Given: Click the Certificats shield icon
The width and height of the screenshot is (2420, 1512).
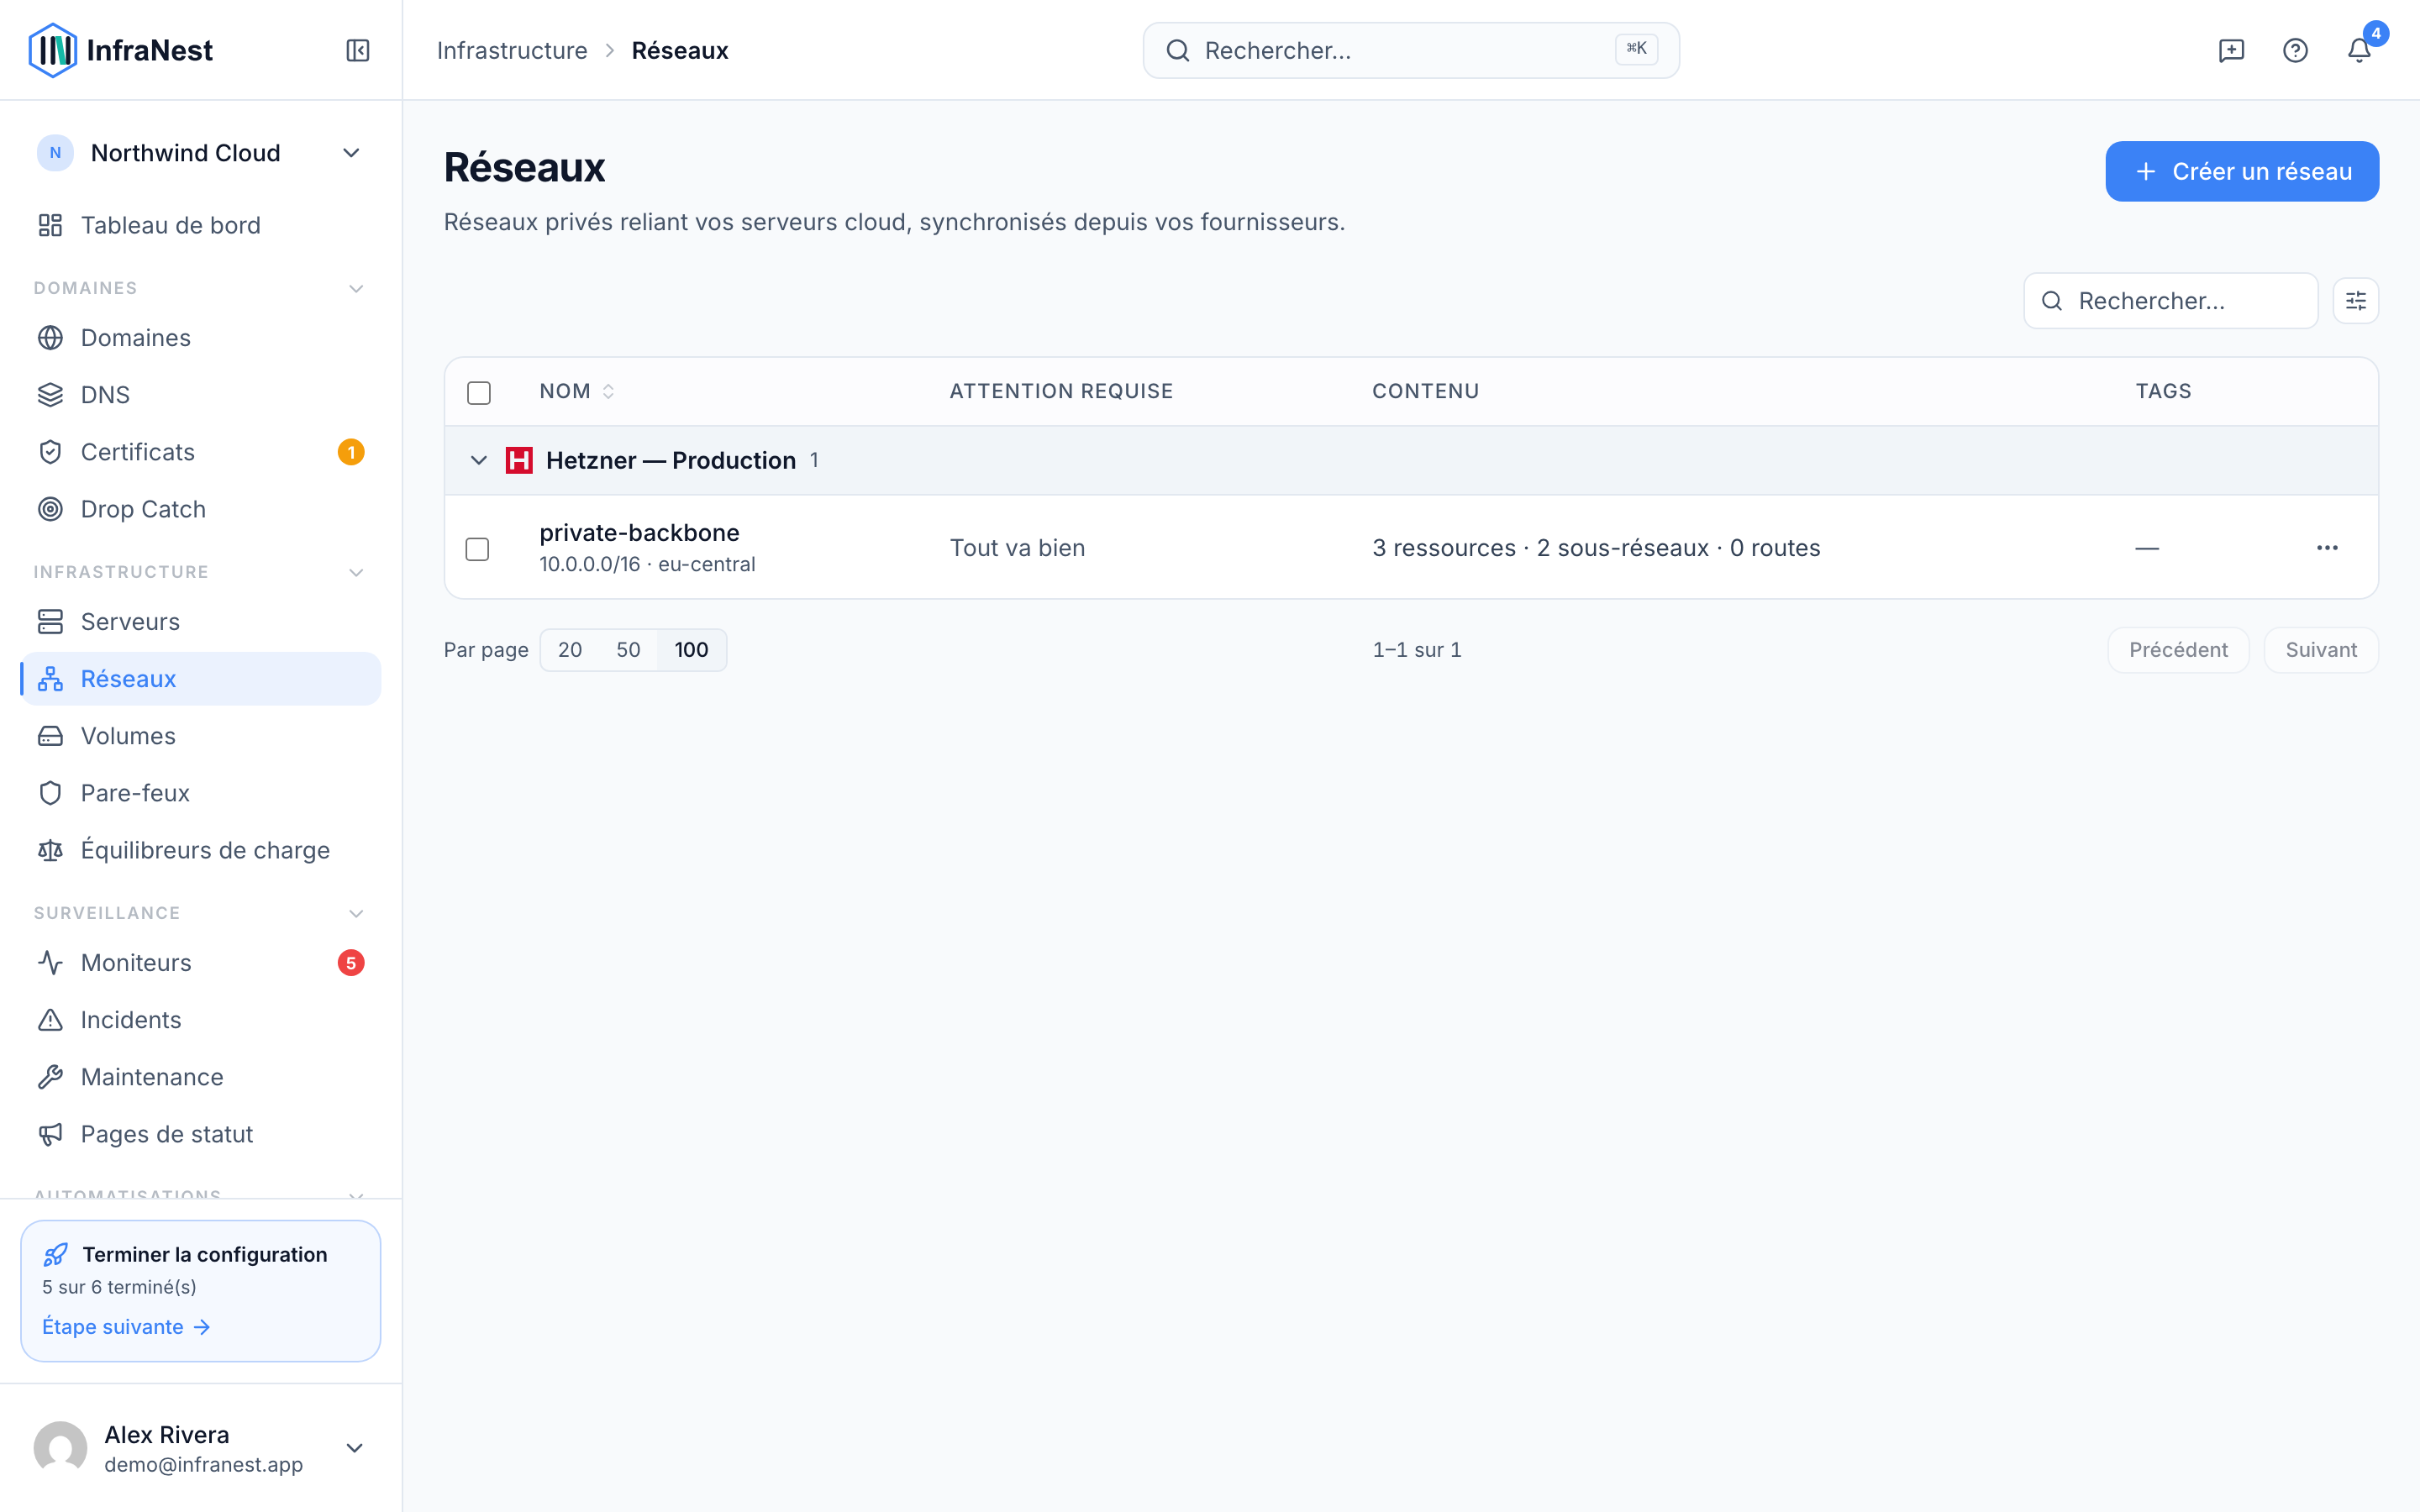Looking at the screenshot, I should (x=50, y=452).
